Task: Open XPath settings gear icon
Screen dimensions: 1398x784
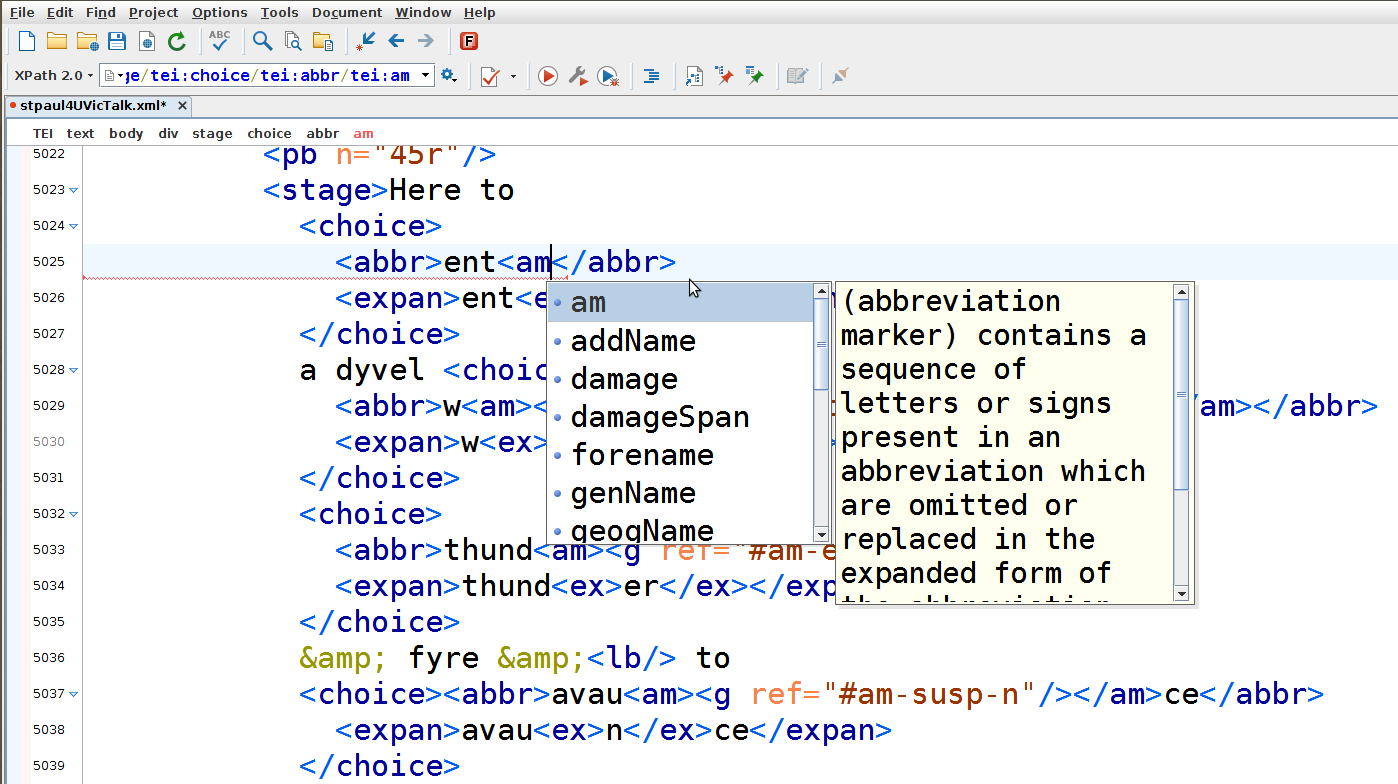Action: point(448,75)
